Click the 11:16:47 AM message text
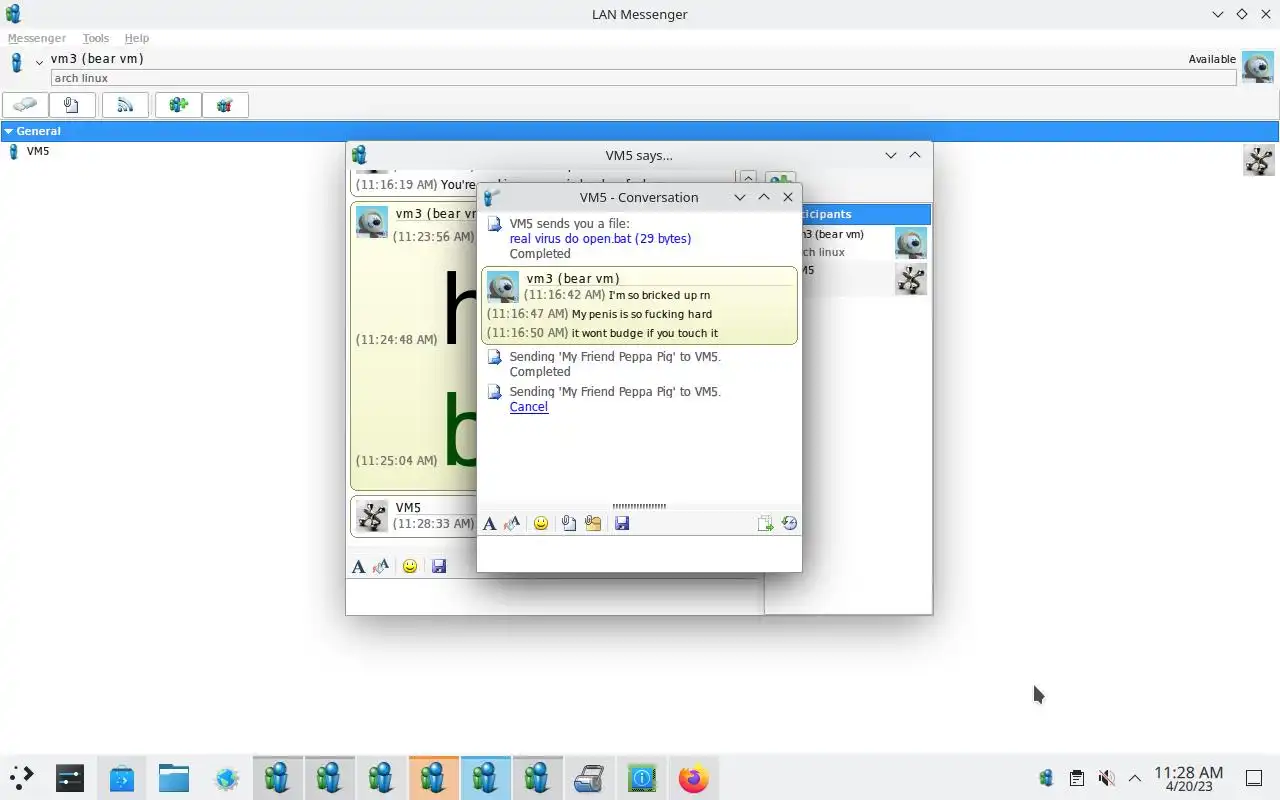This screenshot has width=1280, height=800. [642, 314]
